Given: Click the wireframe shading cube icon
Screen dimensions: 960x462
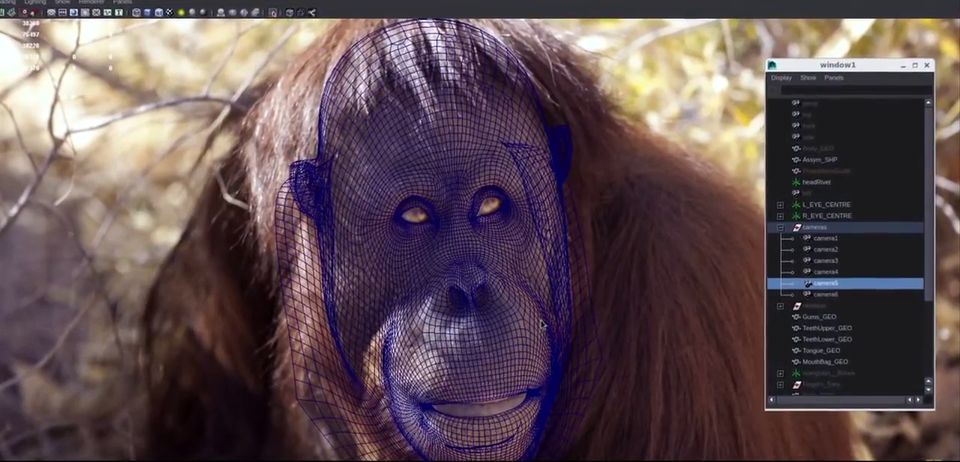Looking at the screenshot, I should 136,12.
